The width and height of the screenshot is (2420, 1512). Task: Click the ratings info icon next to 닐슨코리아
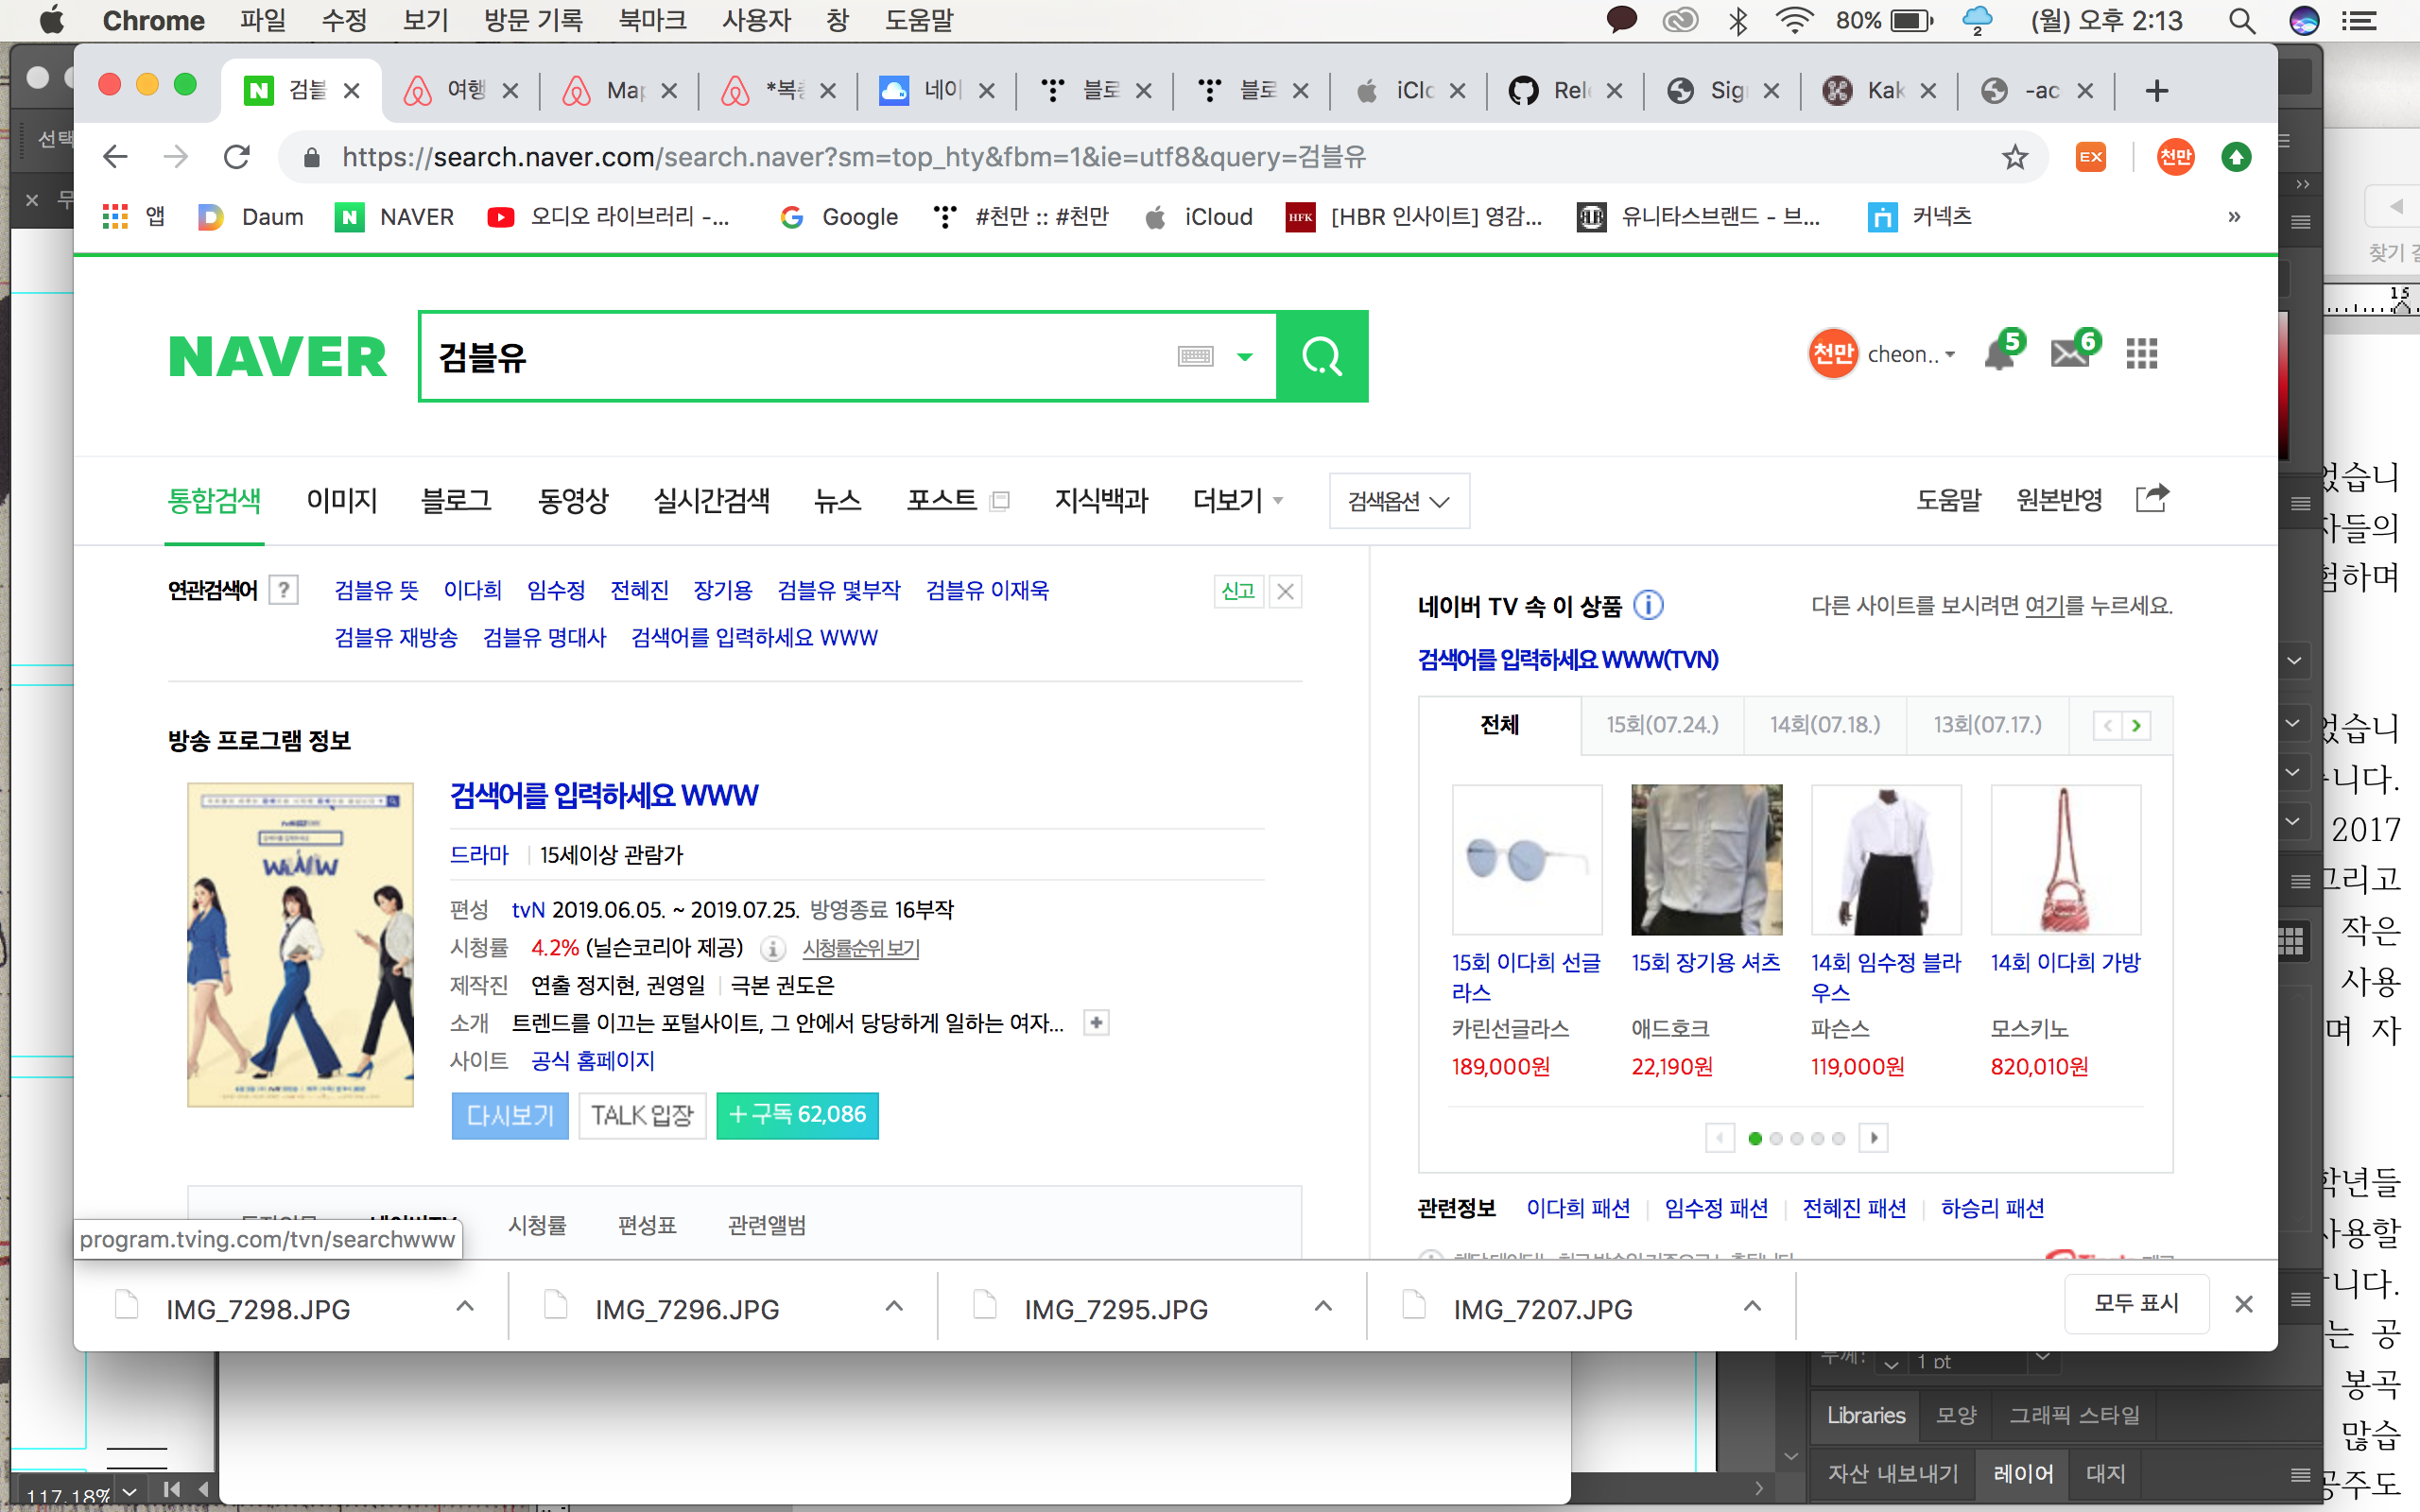click(x=772, y=948)
